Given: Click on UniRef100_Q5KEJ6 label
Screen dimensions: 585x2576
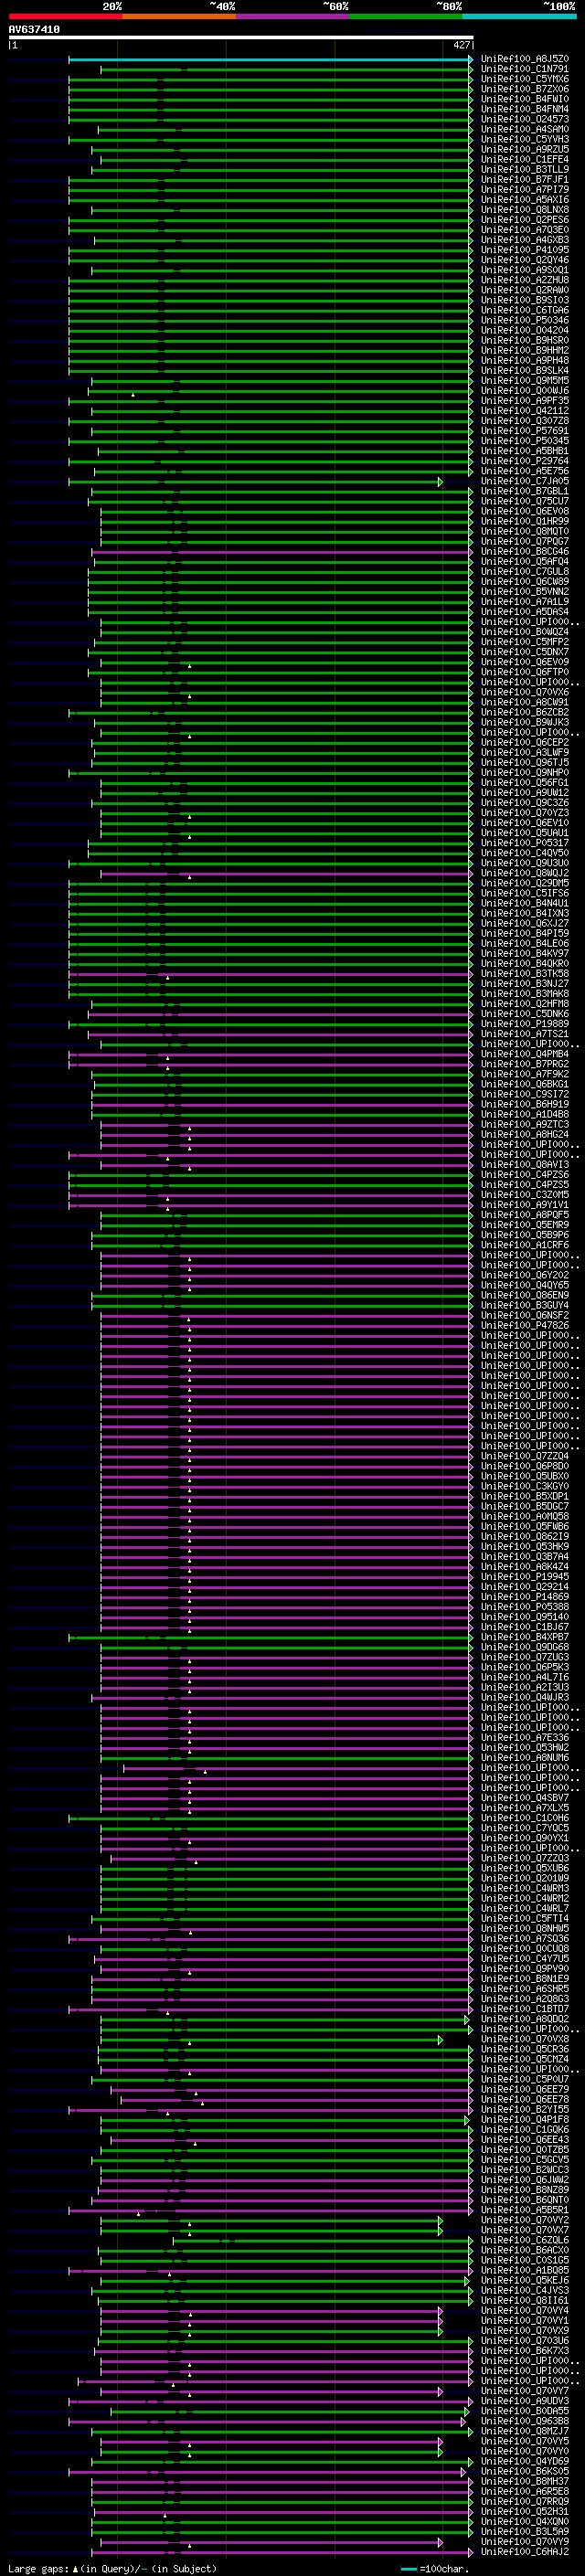Looking at the screenshot, I should coord(525,2280).
